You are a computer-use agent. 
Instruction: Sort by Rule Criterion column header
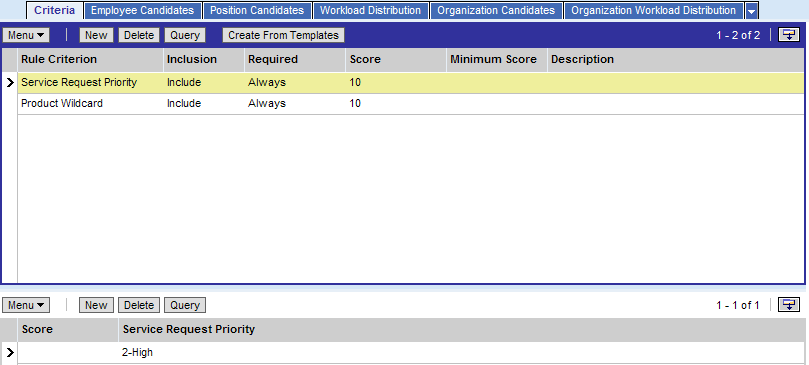[90, 59]
